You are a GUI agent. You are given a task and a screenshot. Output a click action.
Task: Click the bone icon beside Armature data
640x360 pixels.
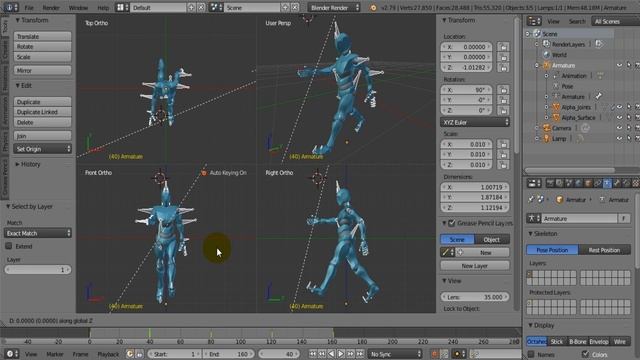click(x=598, y=96)
